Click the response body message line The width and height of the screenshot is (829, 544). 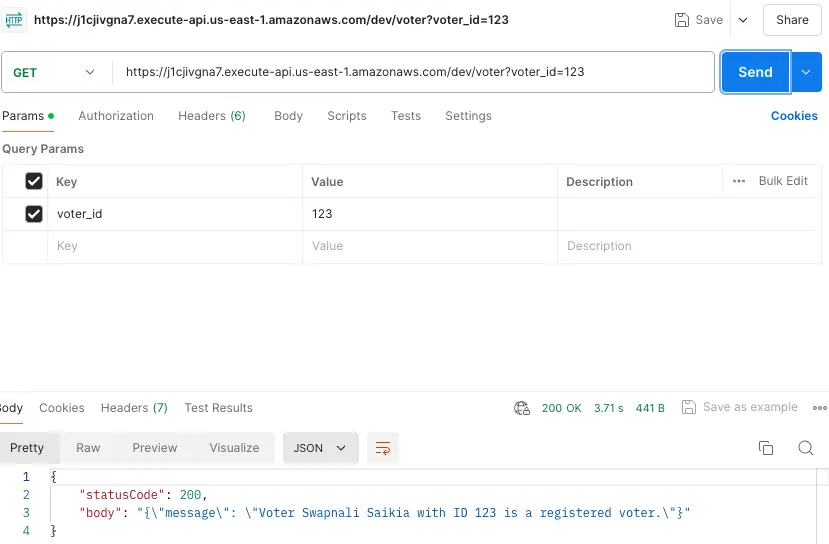coord(384,513)
